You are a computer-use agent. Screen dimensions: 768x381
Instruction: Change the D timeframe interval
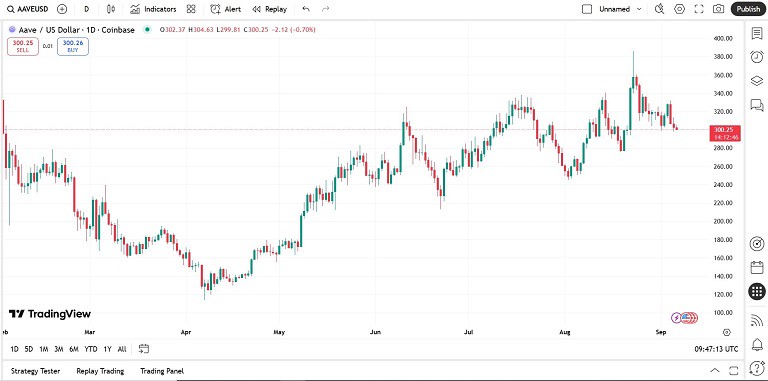[87, 9]
